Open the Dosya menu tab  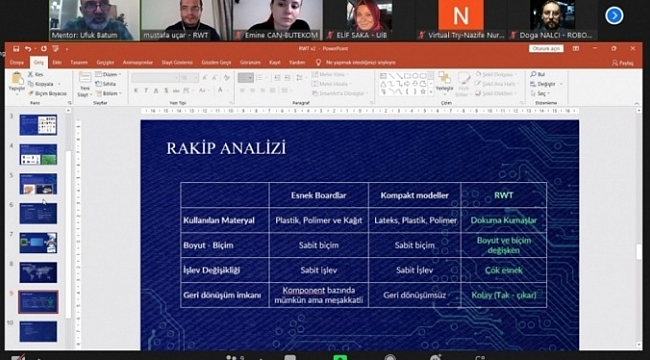tap(17, 63)
